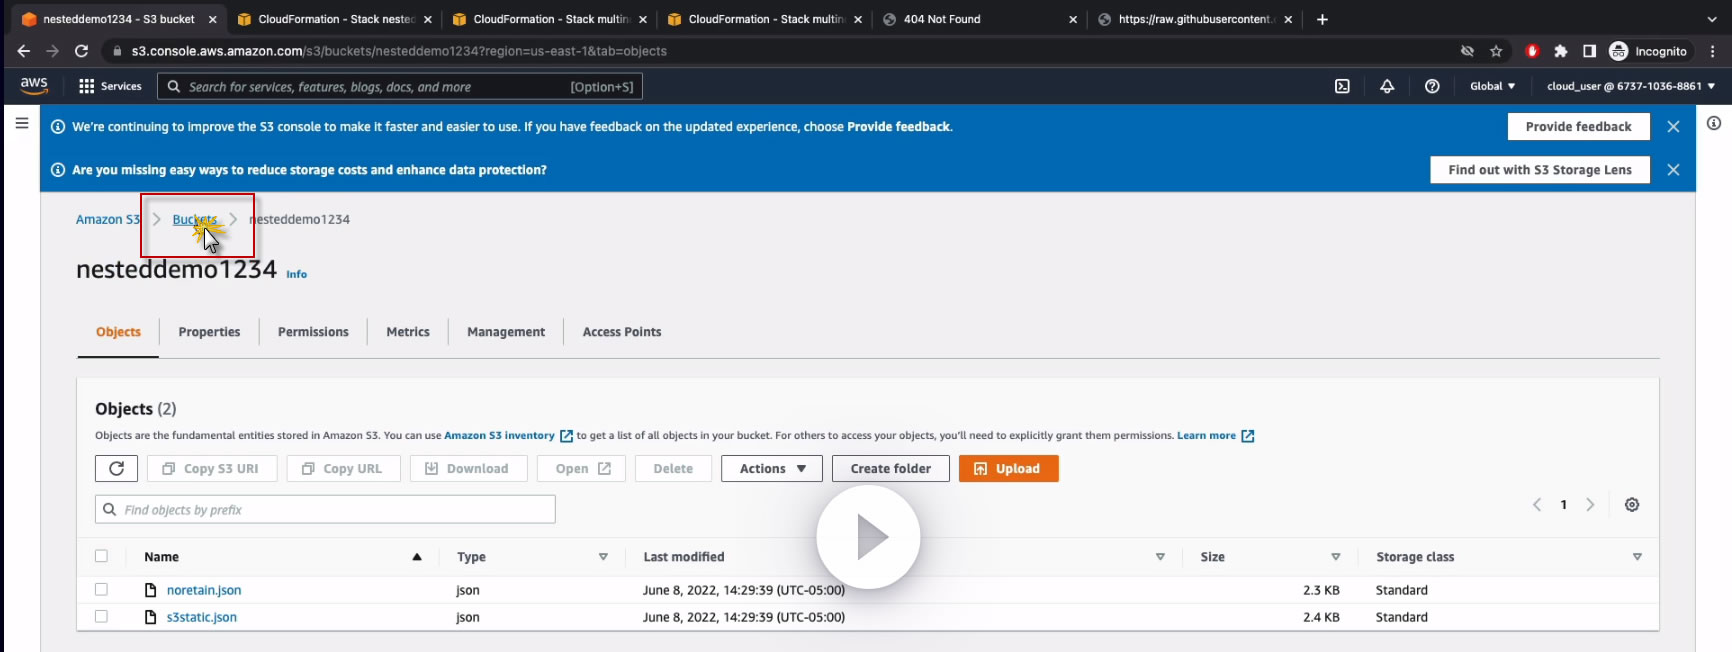Switch to the Access Points tab

coord(622,332)
